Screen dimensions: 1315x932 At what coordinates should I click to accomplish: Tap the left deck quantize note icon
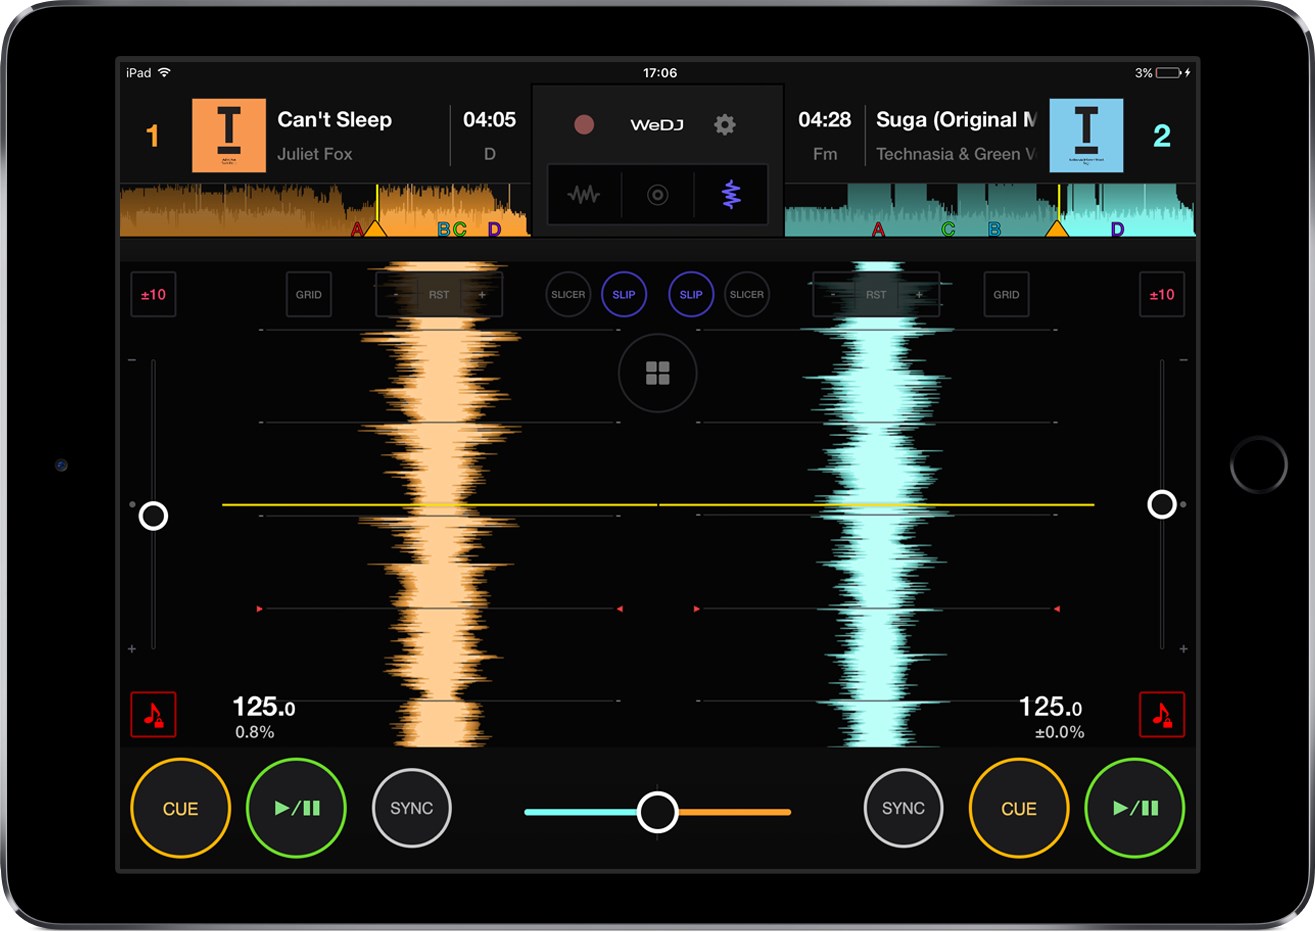[153, 714]
